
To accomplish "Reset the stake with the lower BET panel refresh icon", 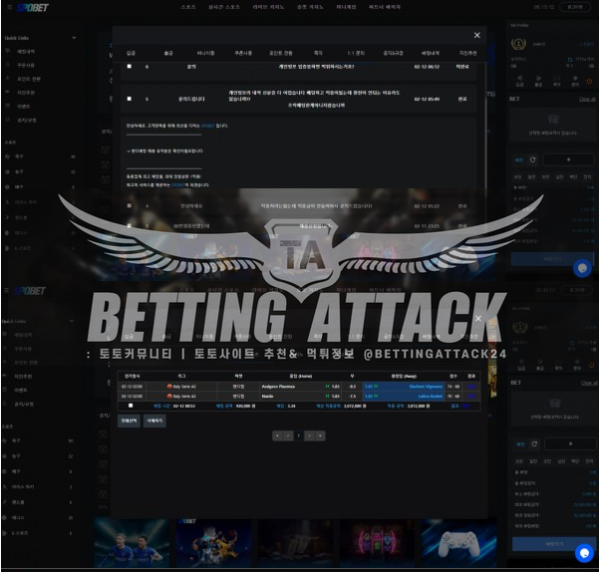I will pyautogui.click(x=534, y=444).
